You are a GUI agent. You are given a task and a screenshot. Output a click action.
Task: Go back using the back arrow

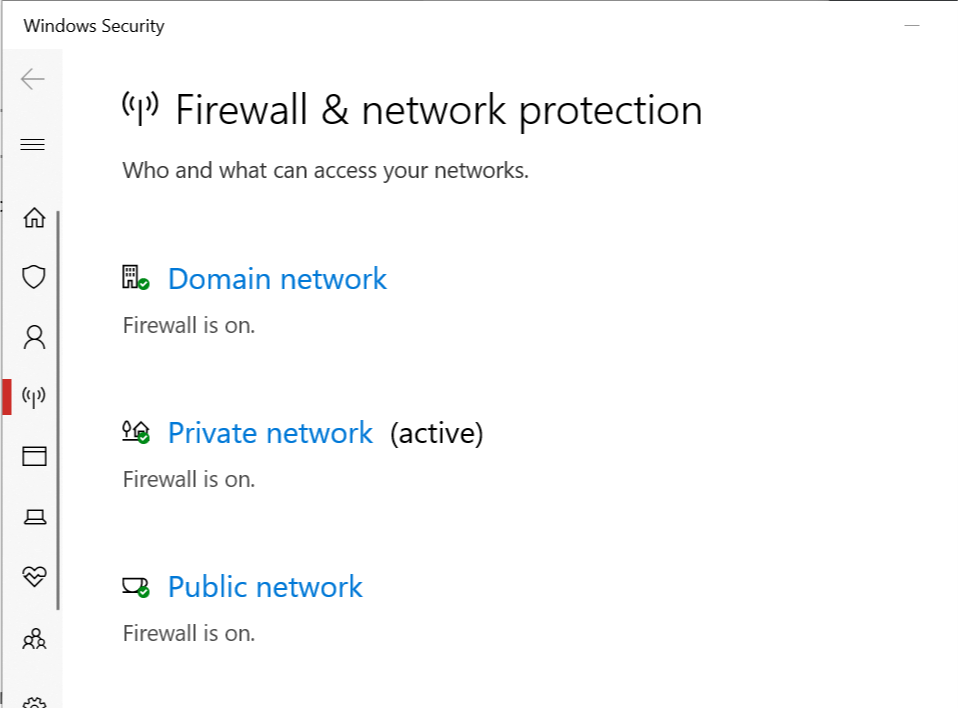(33, 79)
